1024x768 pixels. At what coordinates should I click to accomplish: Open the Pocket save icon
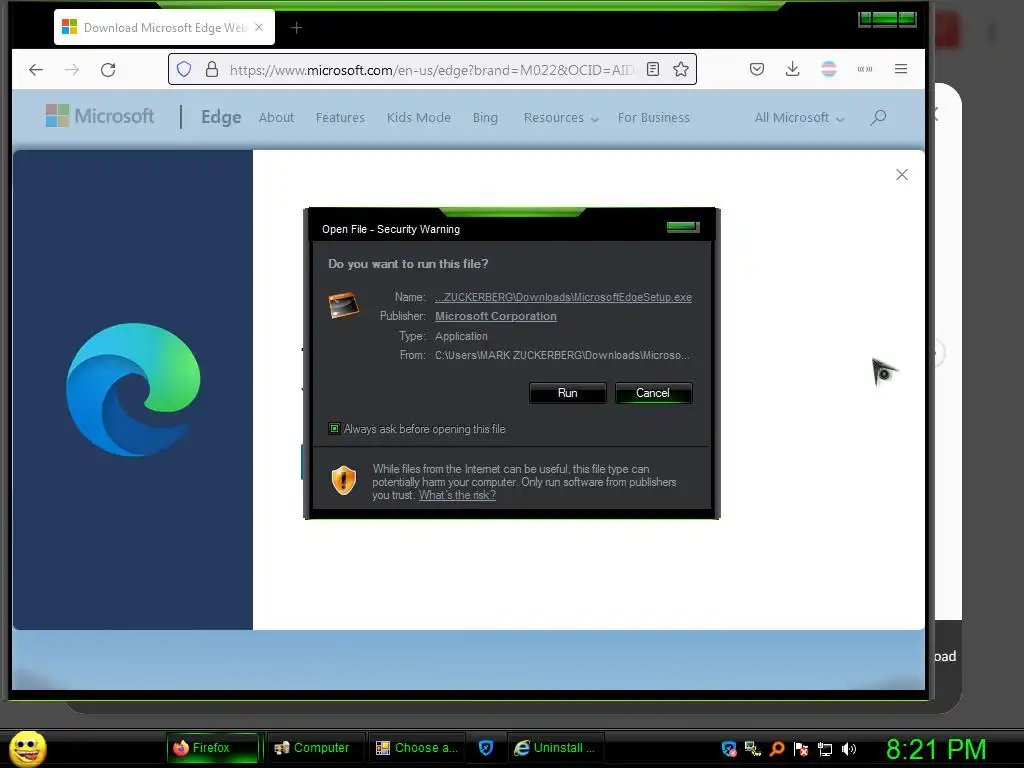coord(757,69)
